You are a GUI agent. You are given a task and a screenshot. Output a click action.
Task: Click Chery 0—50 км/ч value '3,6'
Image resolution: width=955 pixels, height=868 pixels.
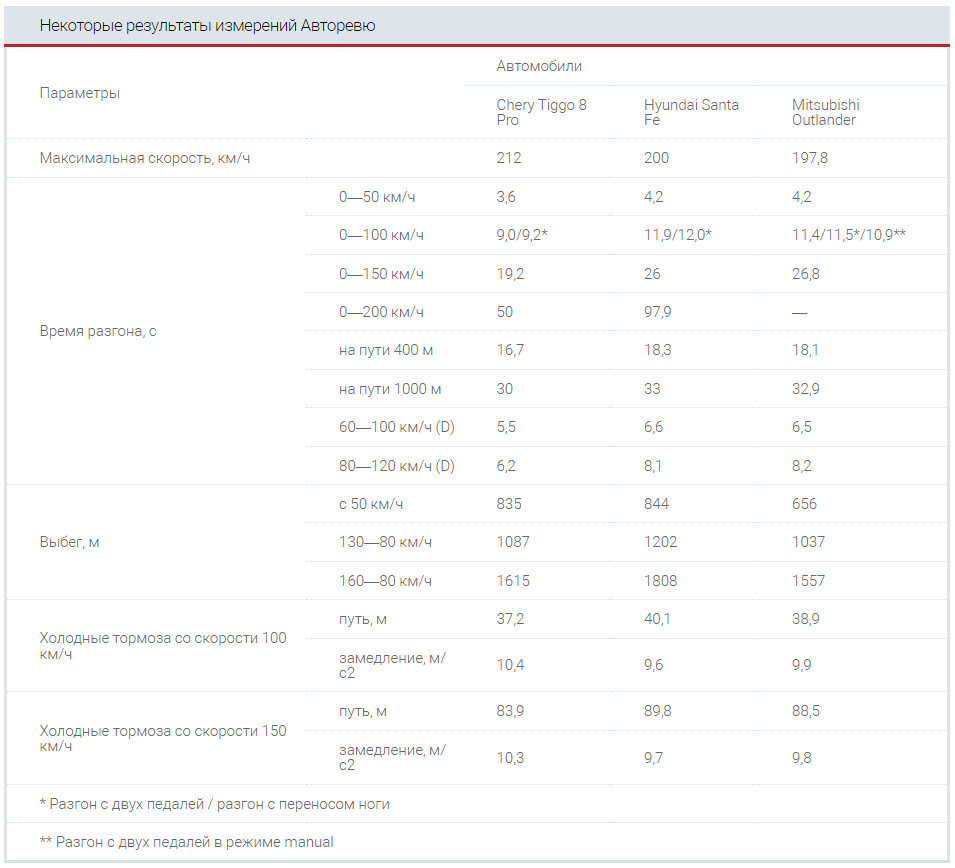pyautogui.click(x=506, y=197)
